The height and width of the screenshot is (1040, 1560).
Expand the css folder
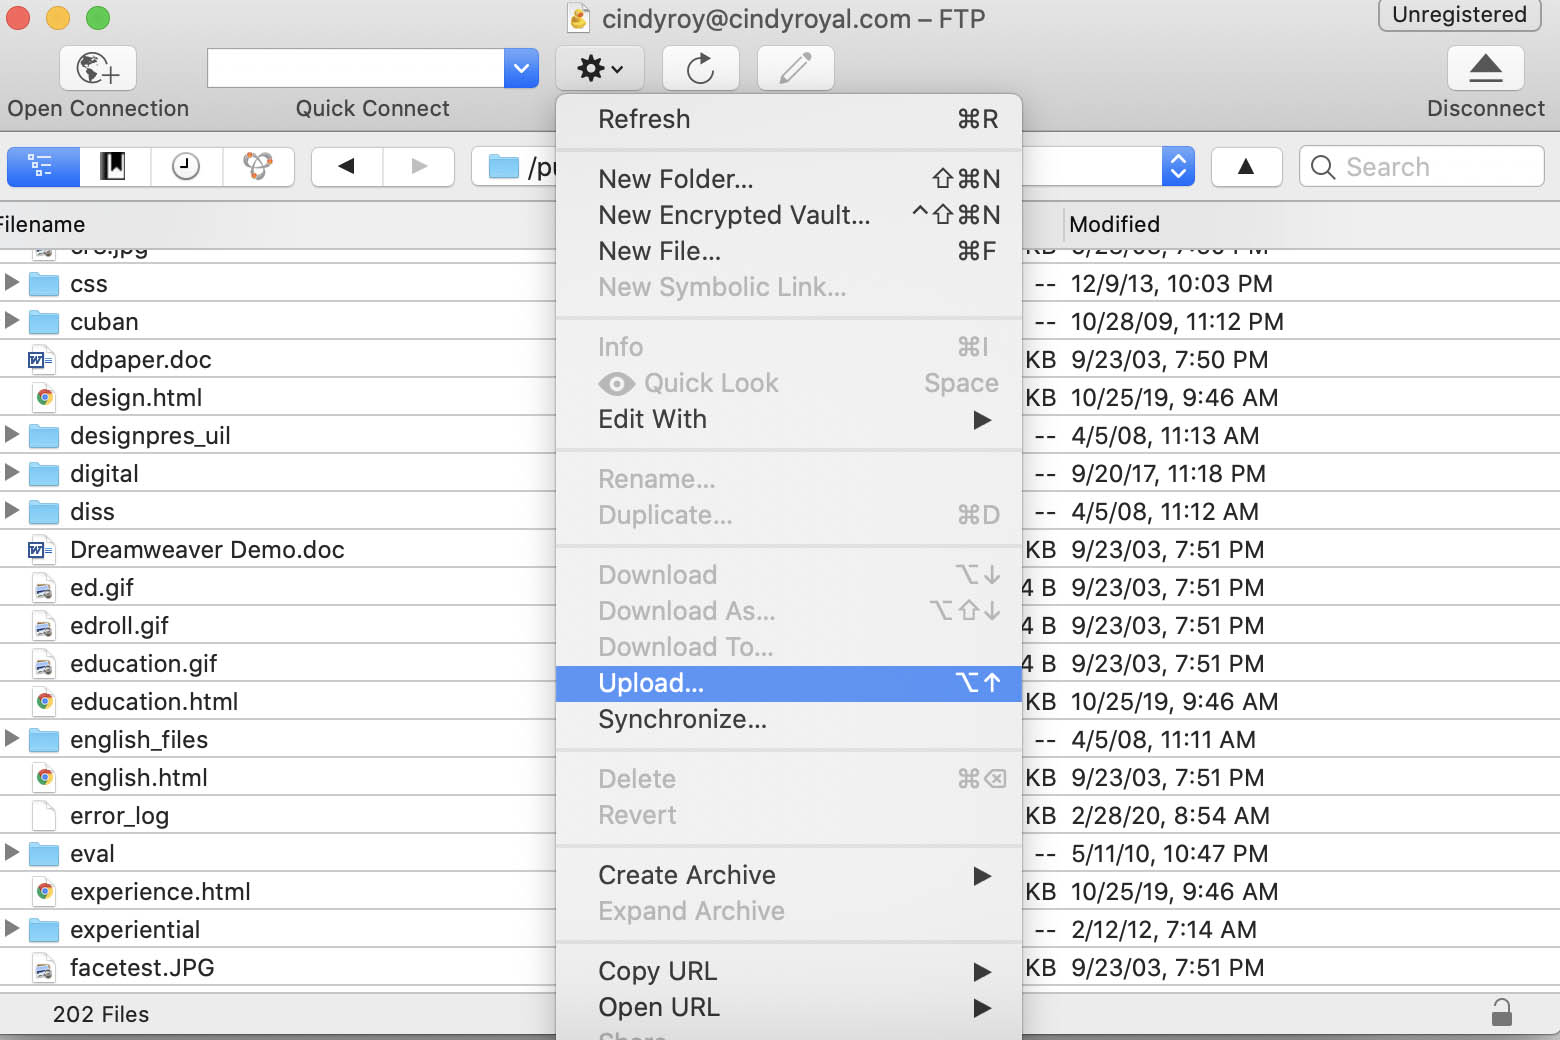(x=12, y=283)
